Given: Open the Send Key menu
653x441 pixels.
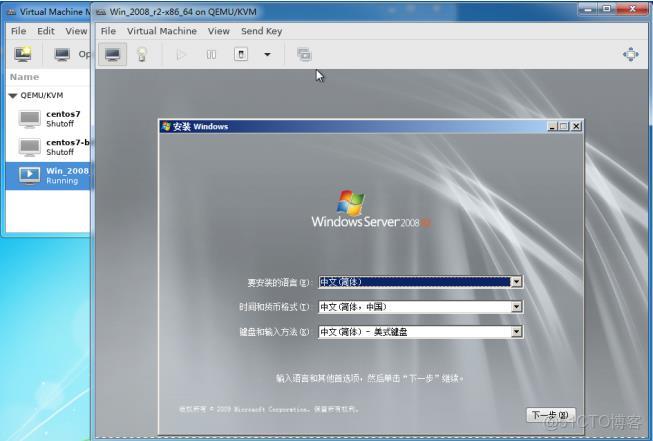Looking at the screenshot, I should 262,31.
